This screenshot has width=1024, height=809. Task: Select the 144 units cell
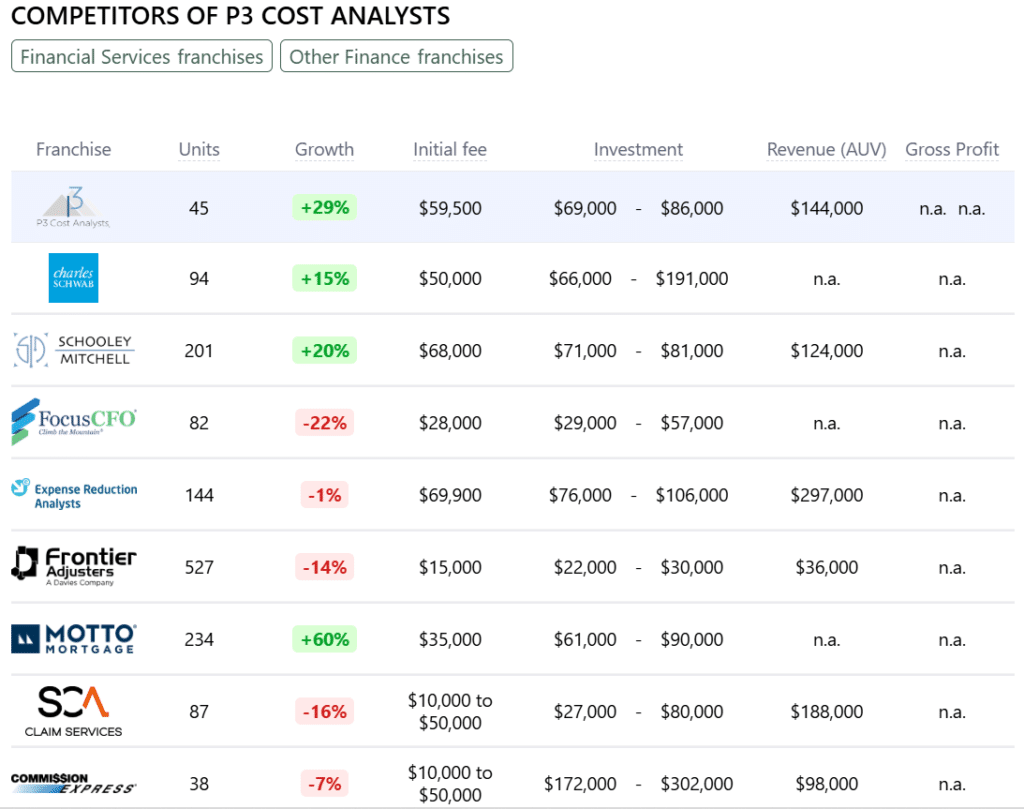199,496
